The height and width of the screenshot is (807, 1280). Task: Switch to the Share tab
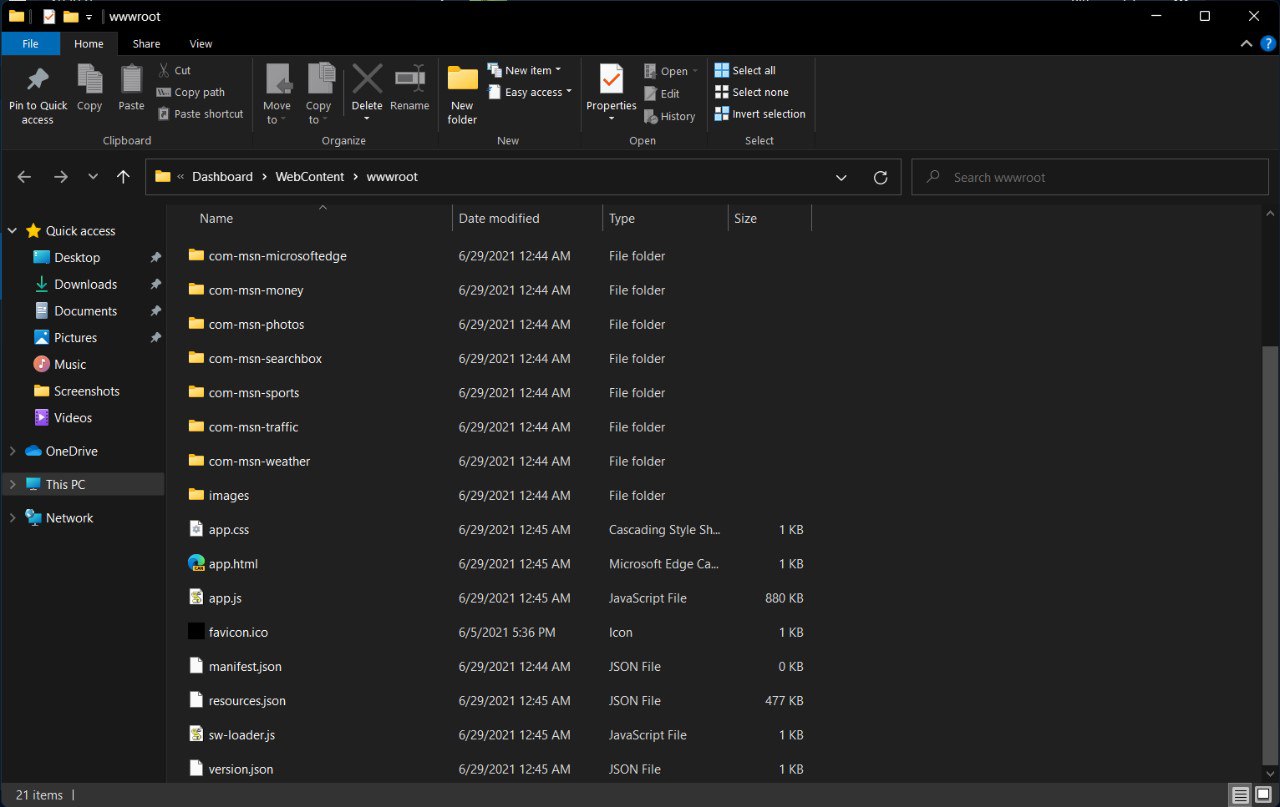coord(146,44)
